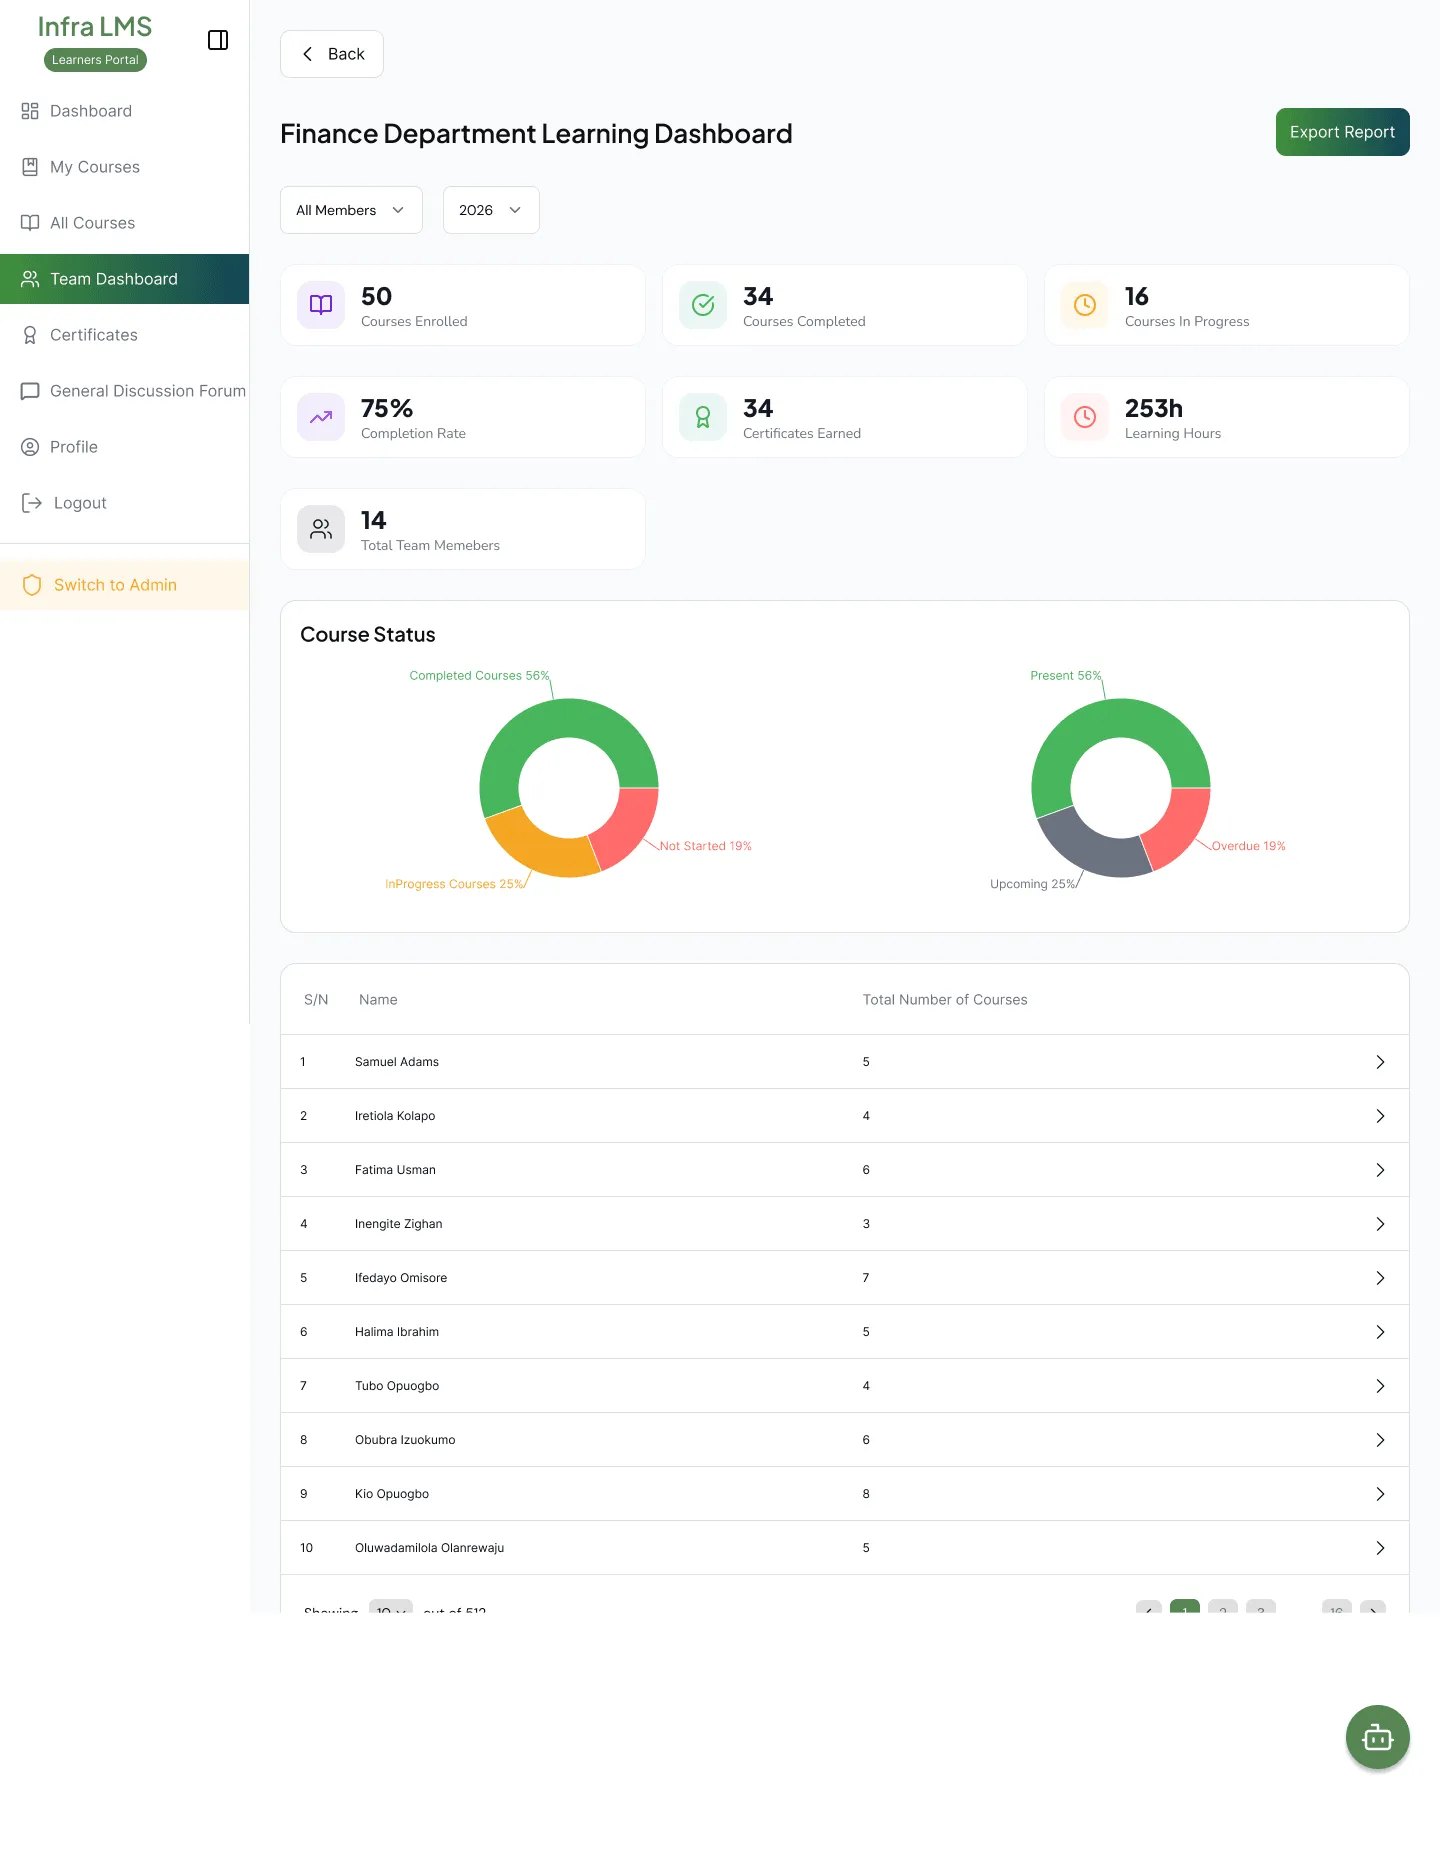Click the Completion Rate trend icon
The width and height of the screenshot is (1440, 1870).
[x=321, y=417]
